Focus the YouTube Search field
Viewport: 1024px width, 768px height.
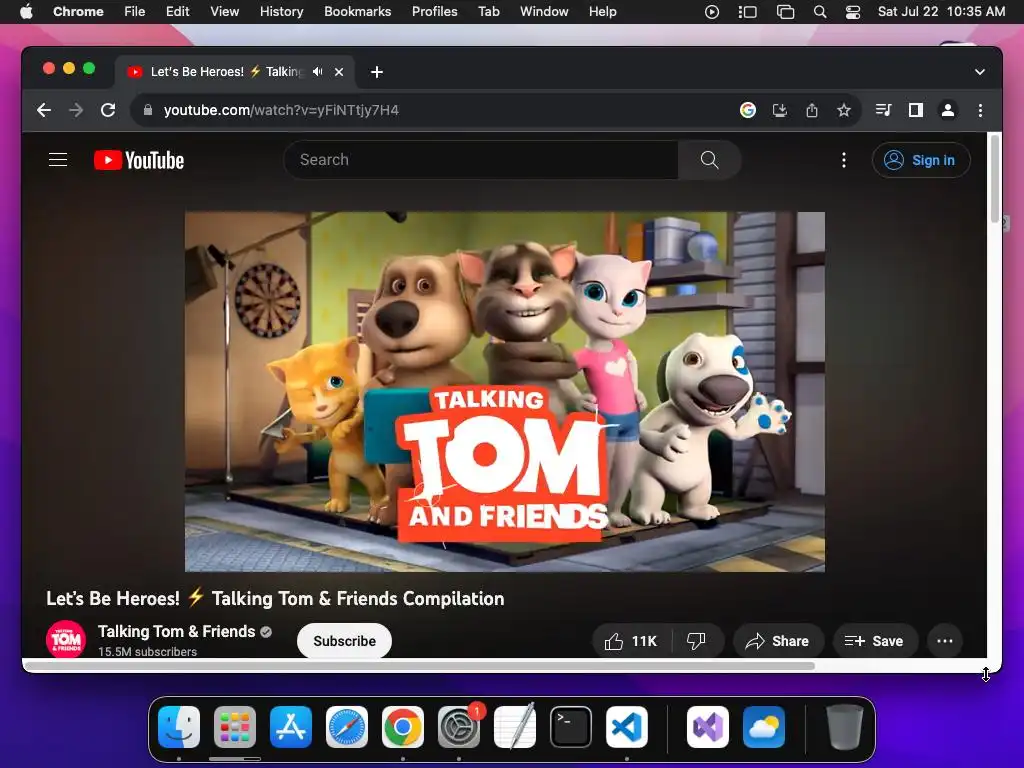click(481, 160)
